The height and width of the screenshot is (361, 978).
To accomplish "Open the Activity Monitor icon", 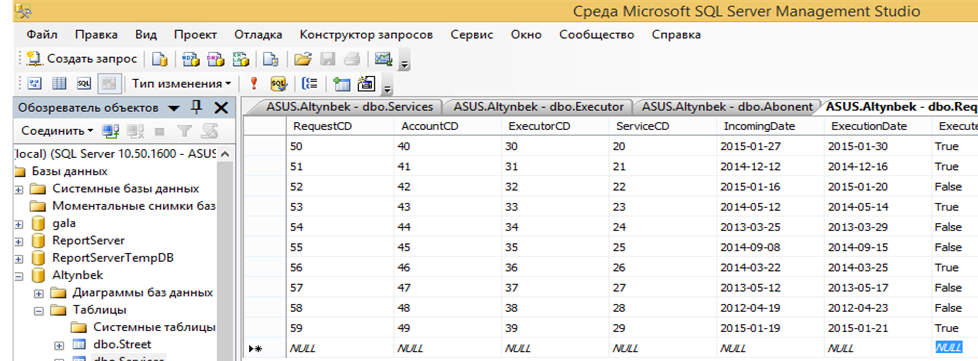I will 383,59.
